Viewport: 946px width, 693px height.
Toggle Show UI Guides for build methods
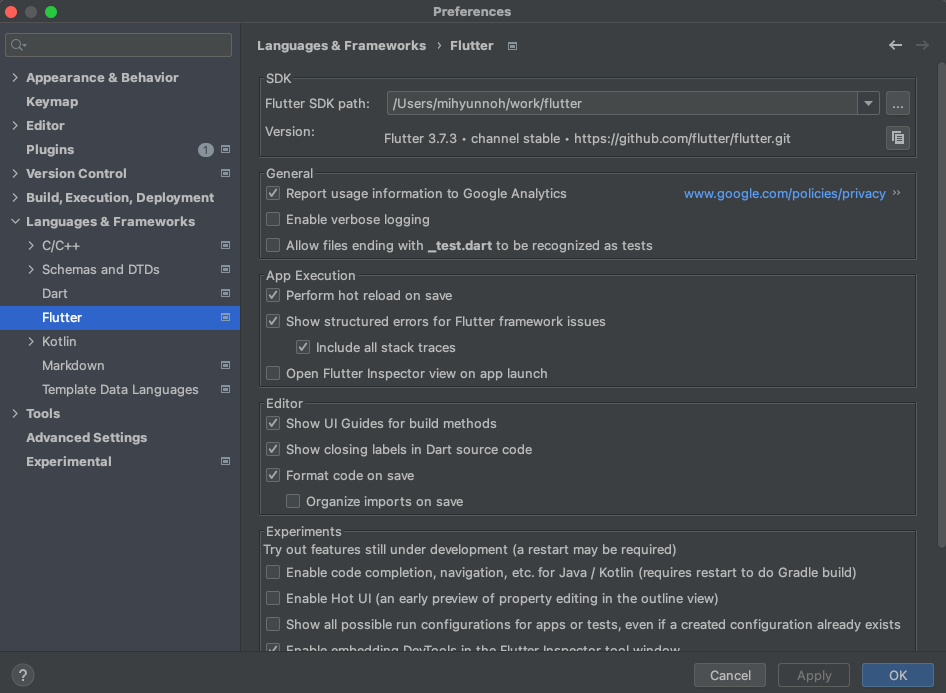pyautogui.click(x=273, y=423)
